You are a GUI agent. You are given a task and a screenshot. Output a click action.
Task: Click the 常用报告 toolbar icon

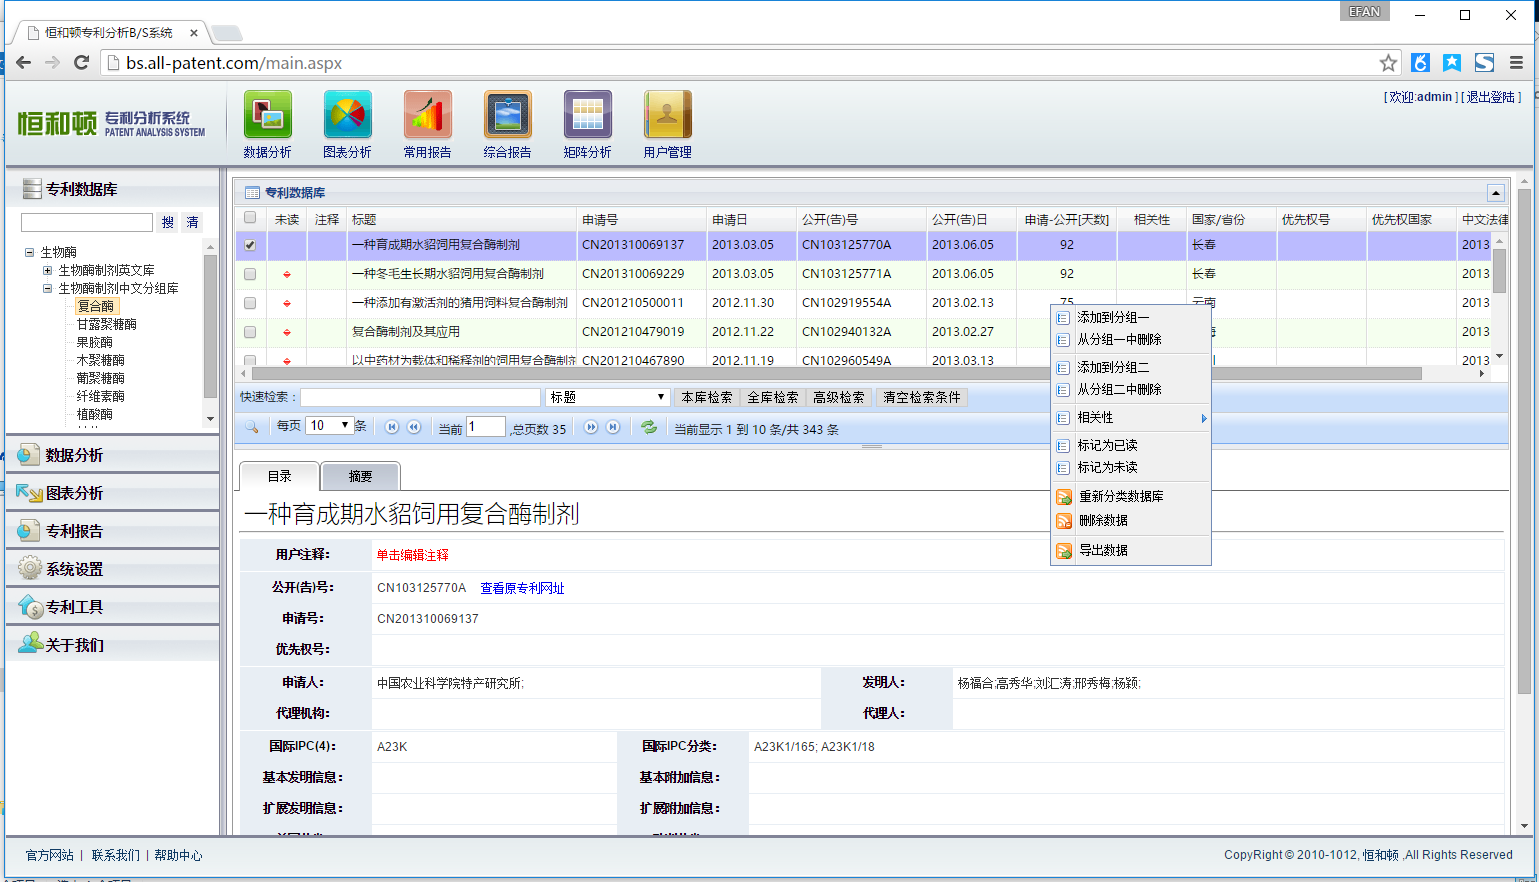click(x=427, y=115)
